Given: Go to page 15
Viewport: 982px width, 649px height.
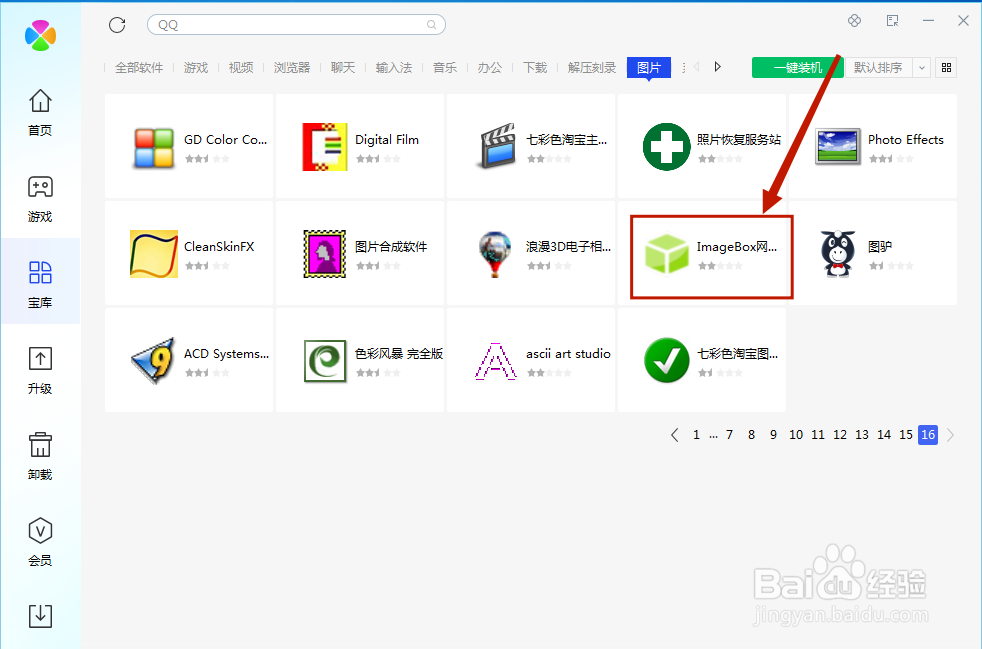Looking at the screenshot, I should pyautogui.click(x=906, y=435).
